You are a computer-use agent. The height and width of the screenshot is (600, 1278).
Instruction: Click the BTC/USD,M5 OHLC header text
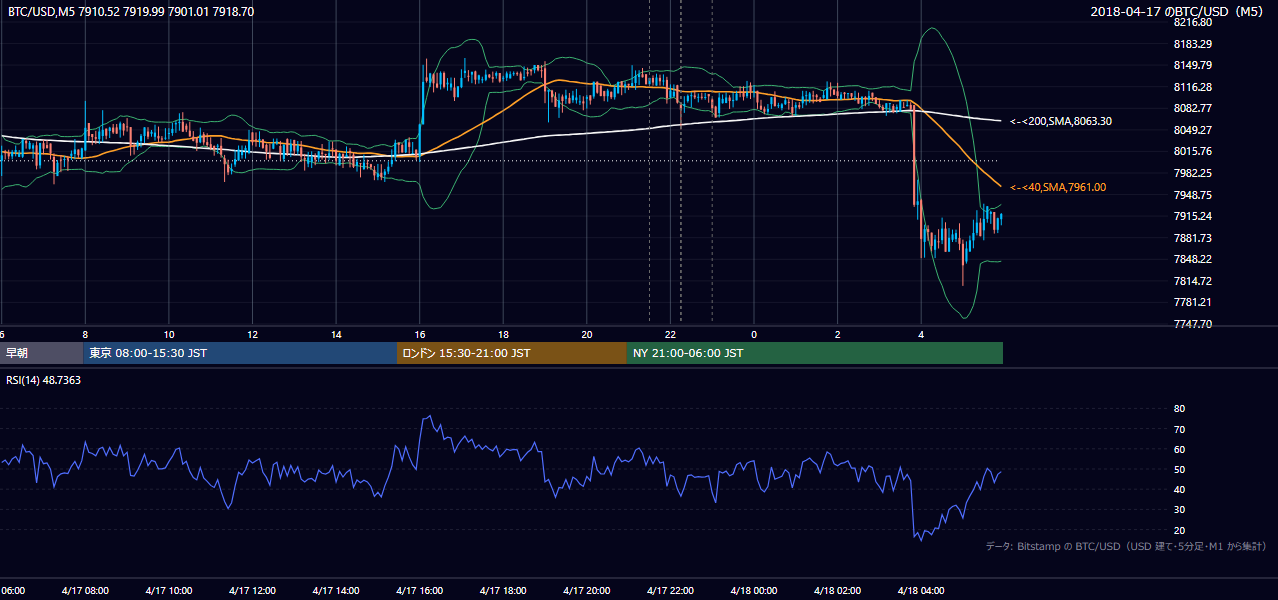[131, 12]
